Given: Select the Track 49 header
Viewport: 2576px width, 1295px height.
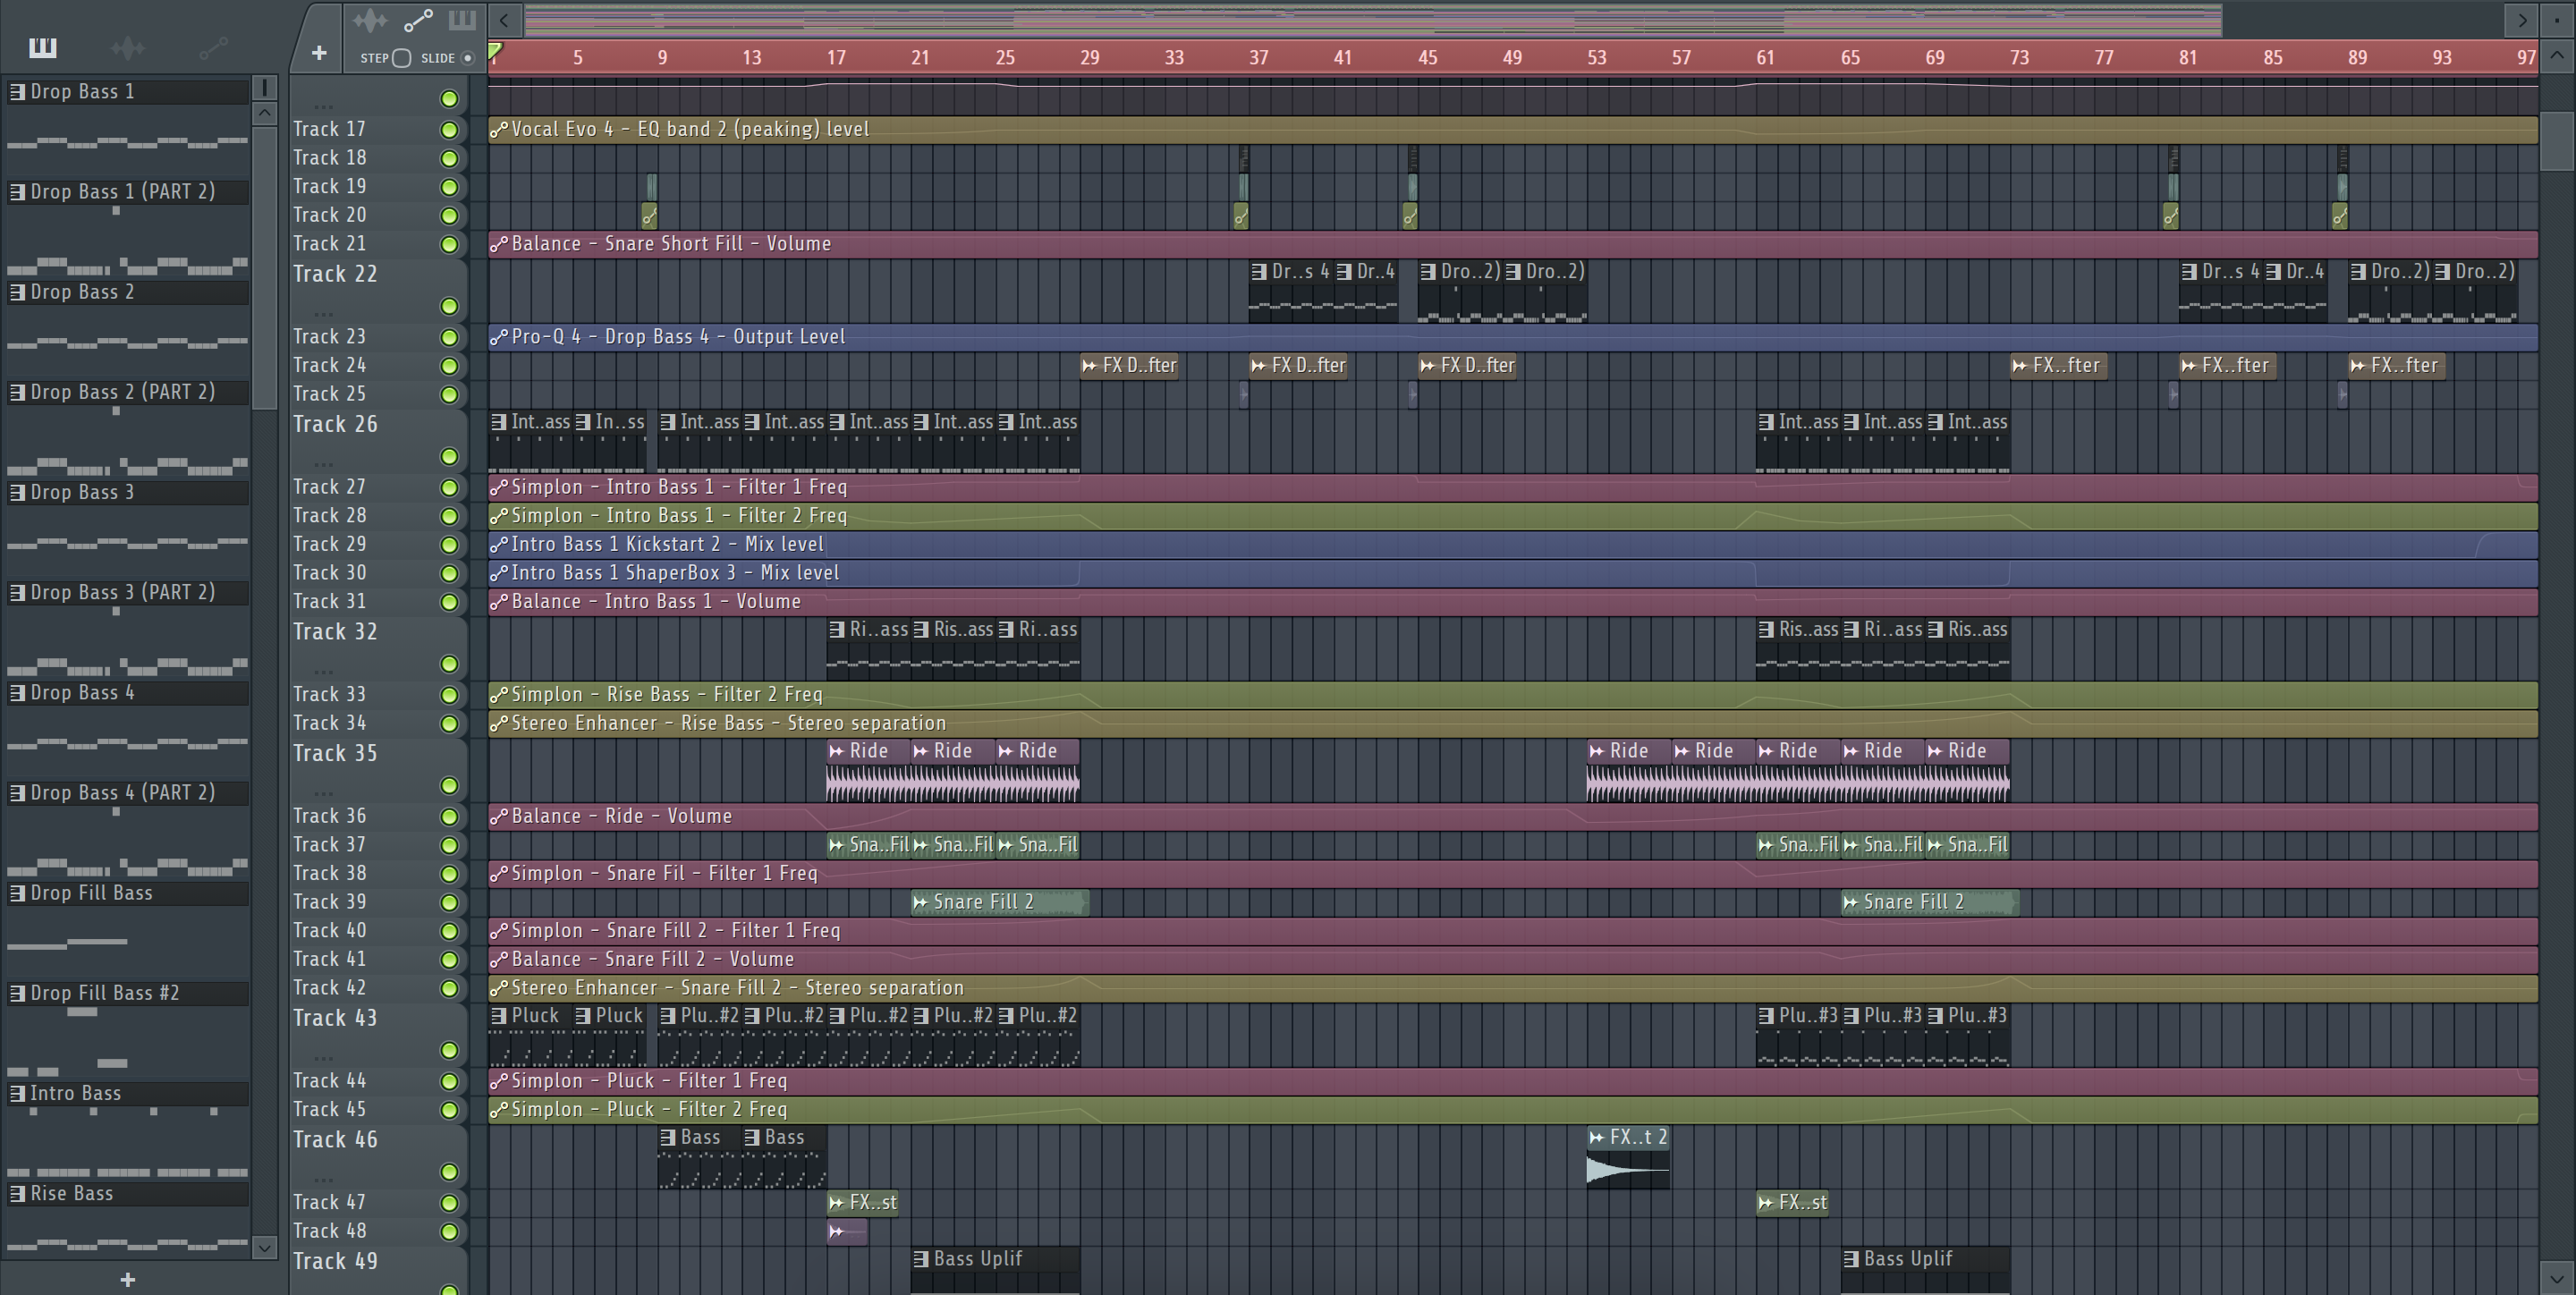Looking at the screenshot, I should pos(379,1269).
